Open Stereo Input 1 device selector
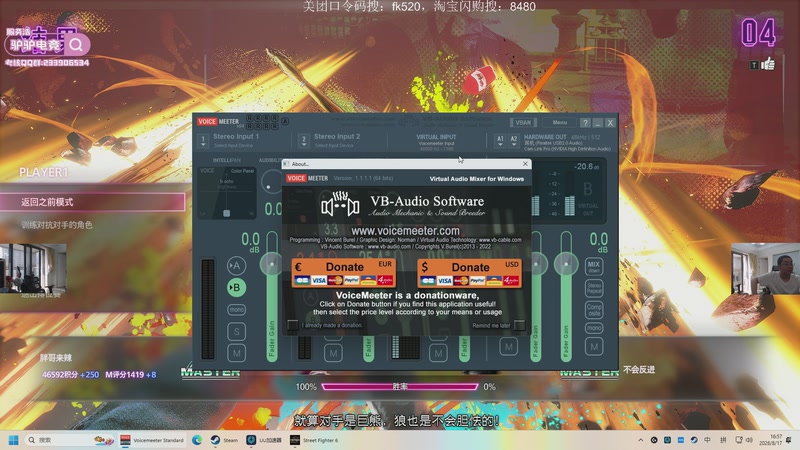The height and width of the screenshot is (450, 800). [203, 140]
